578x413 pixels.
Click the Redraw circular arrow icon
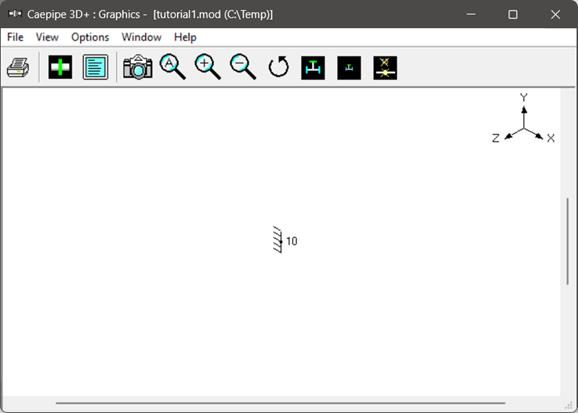[278, 67]
